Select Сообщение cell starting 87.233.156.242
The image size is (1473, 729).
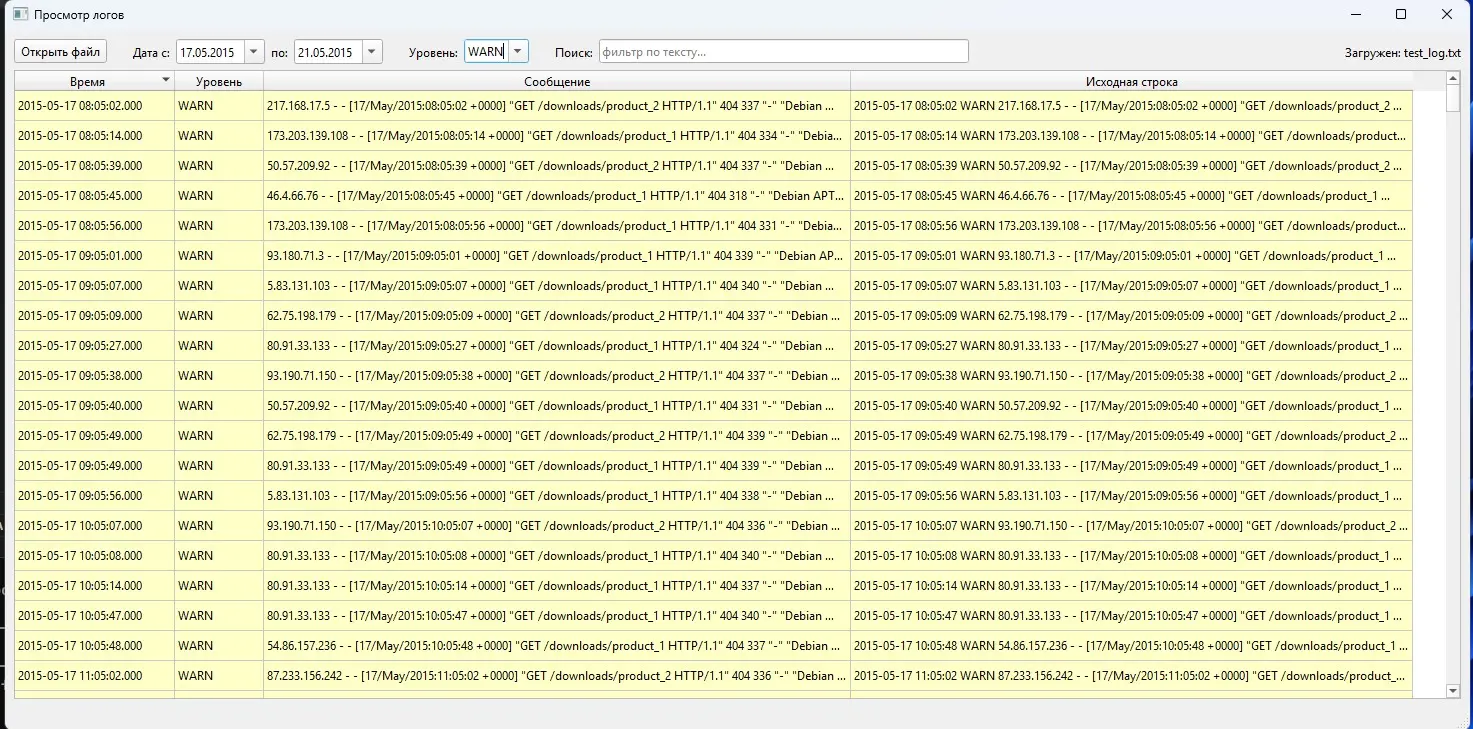tap(557, 676)
